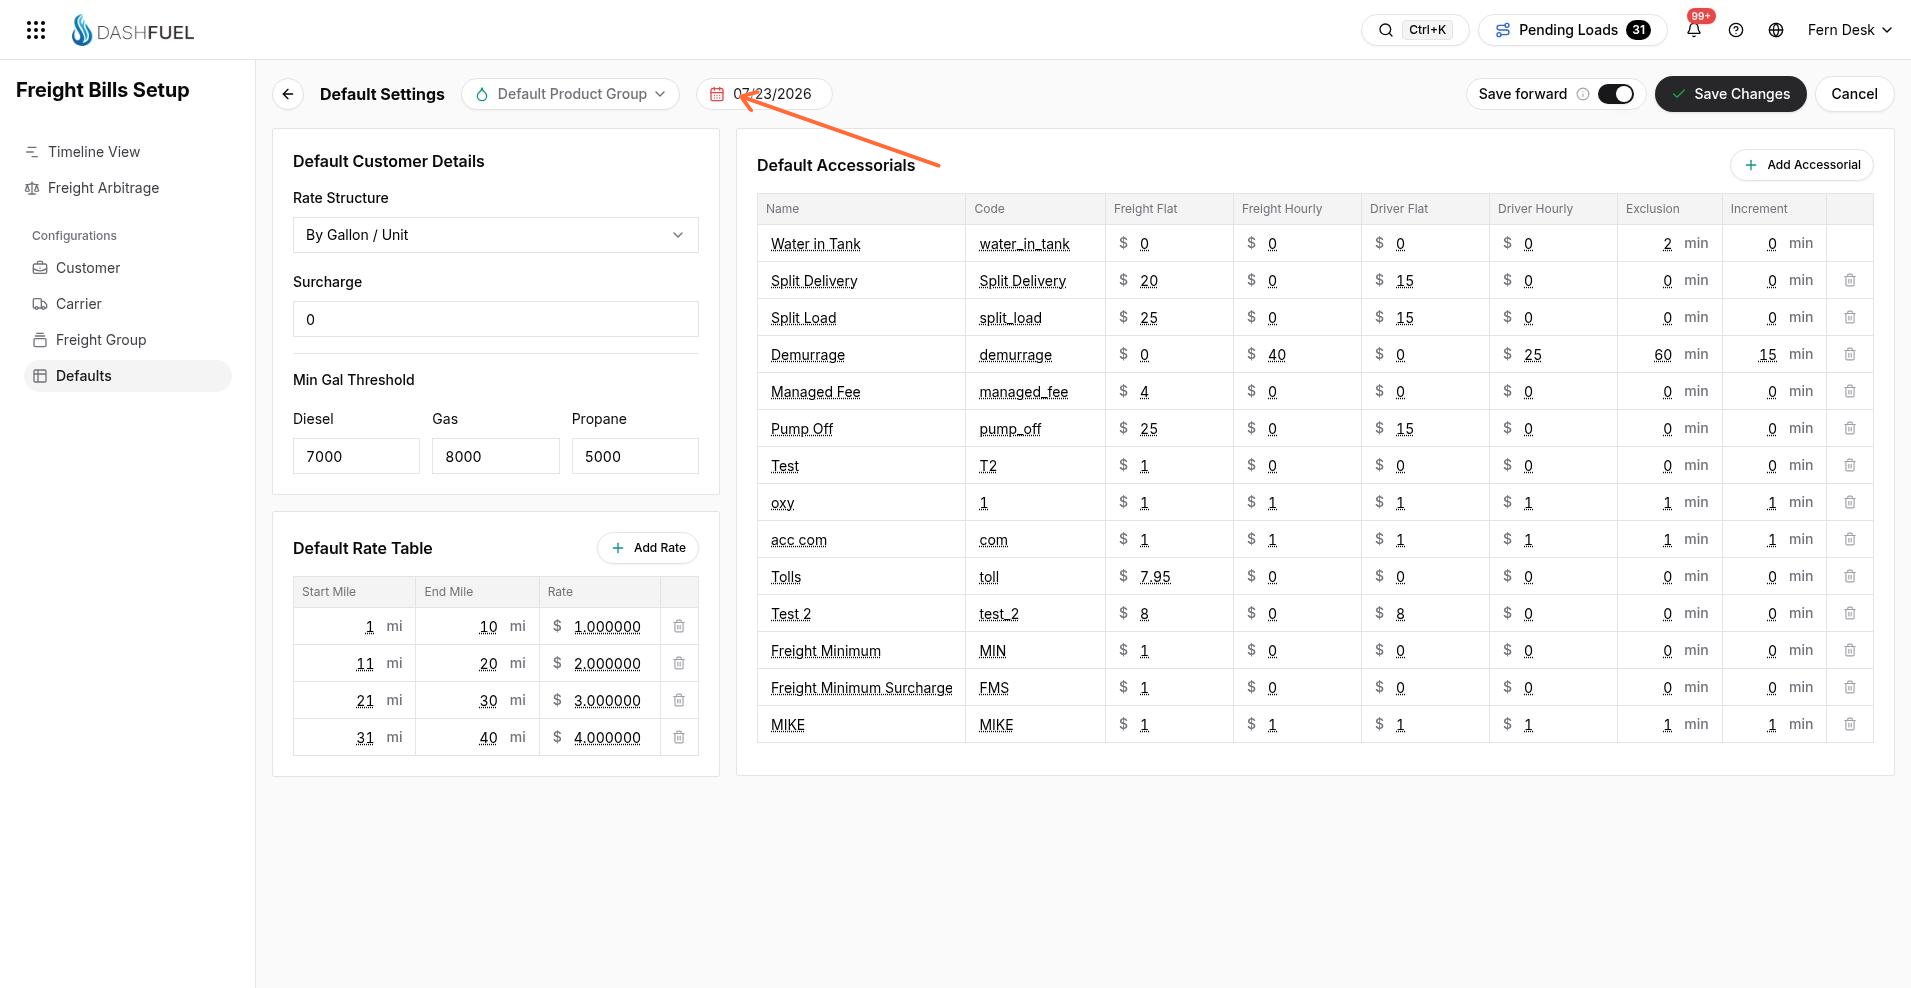The image size is (1911, 988).
Task: Open the search box with Ctrl+K
Action: click(x=1414, y=30)
